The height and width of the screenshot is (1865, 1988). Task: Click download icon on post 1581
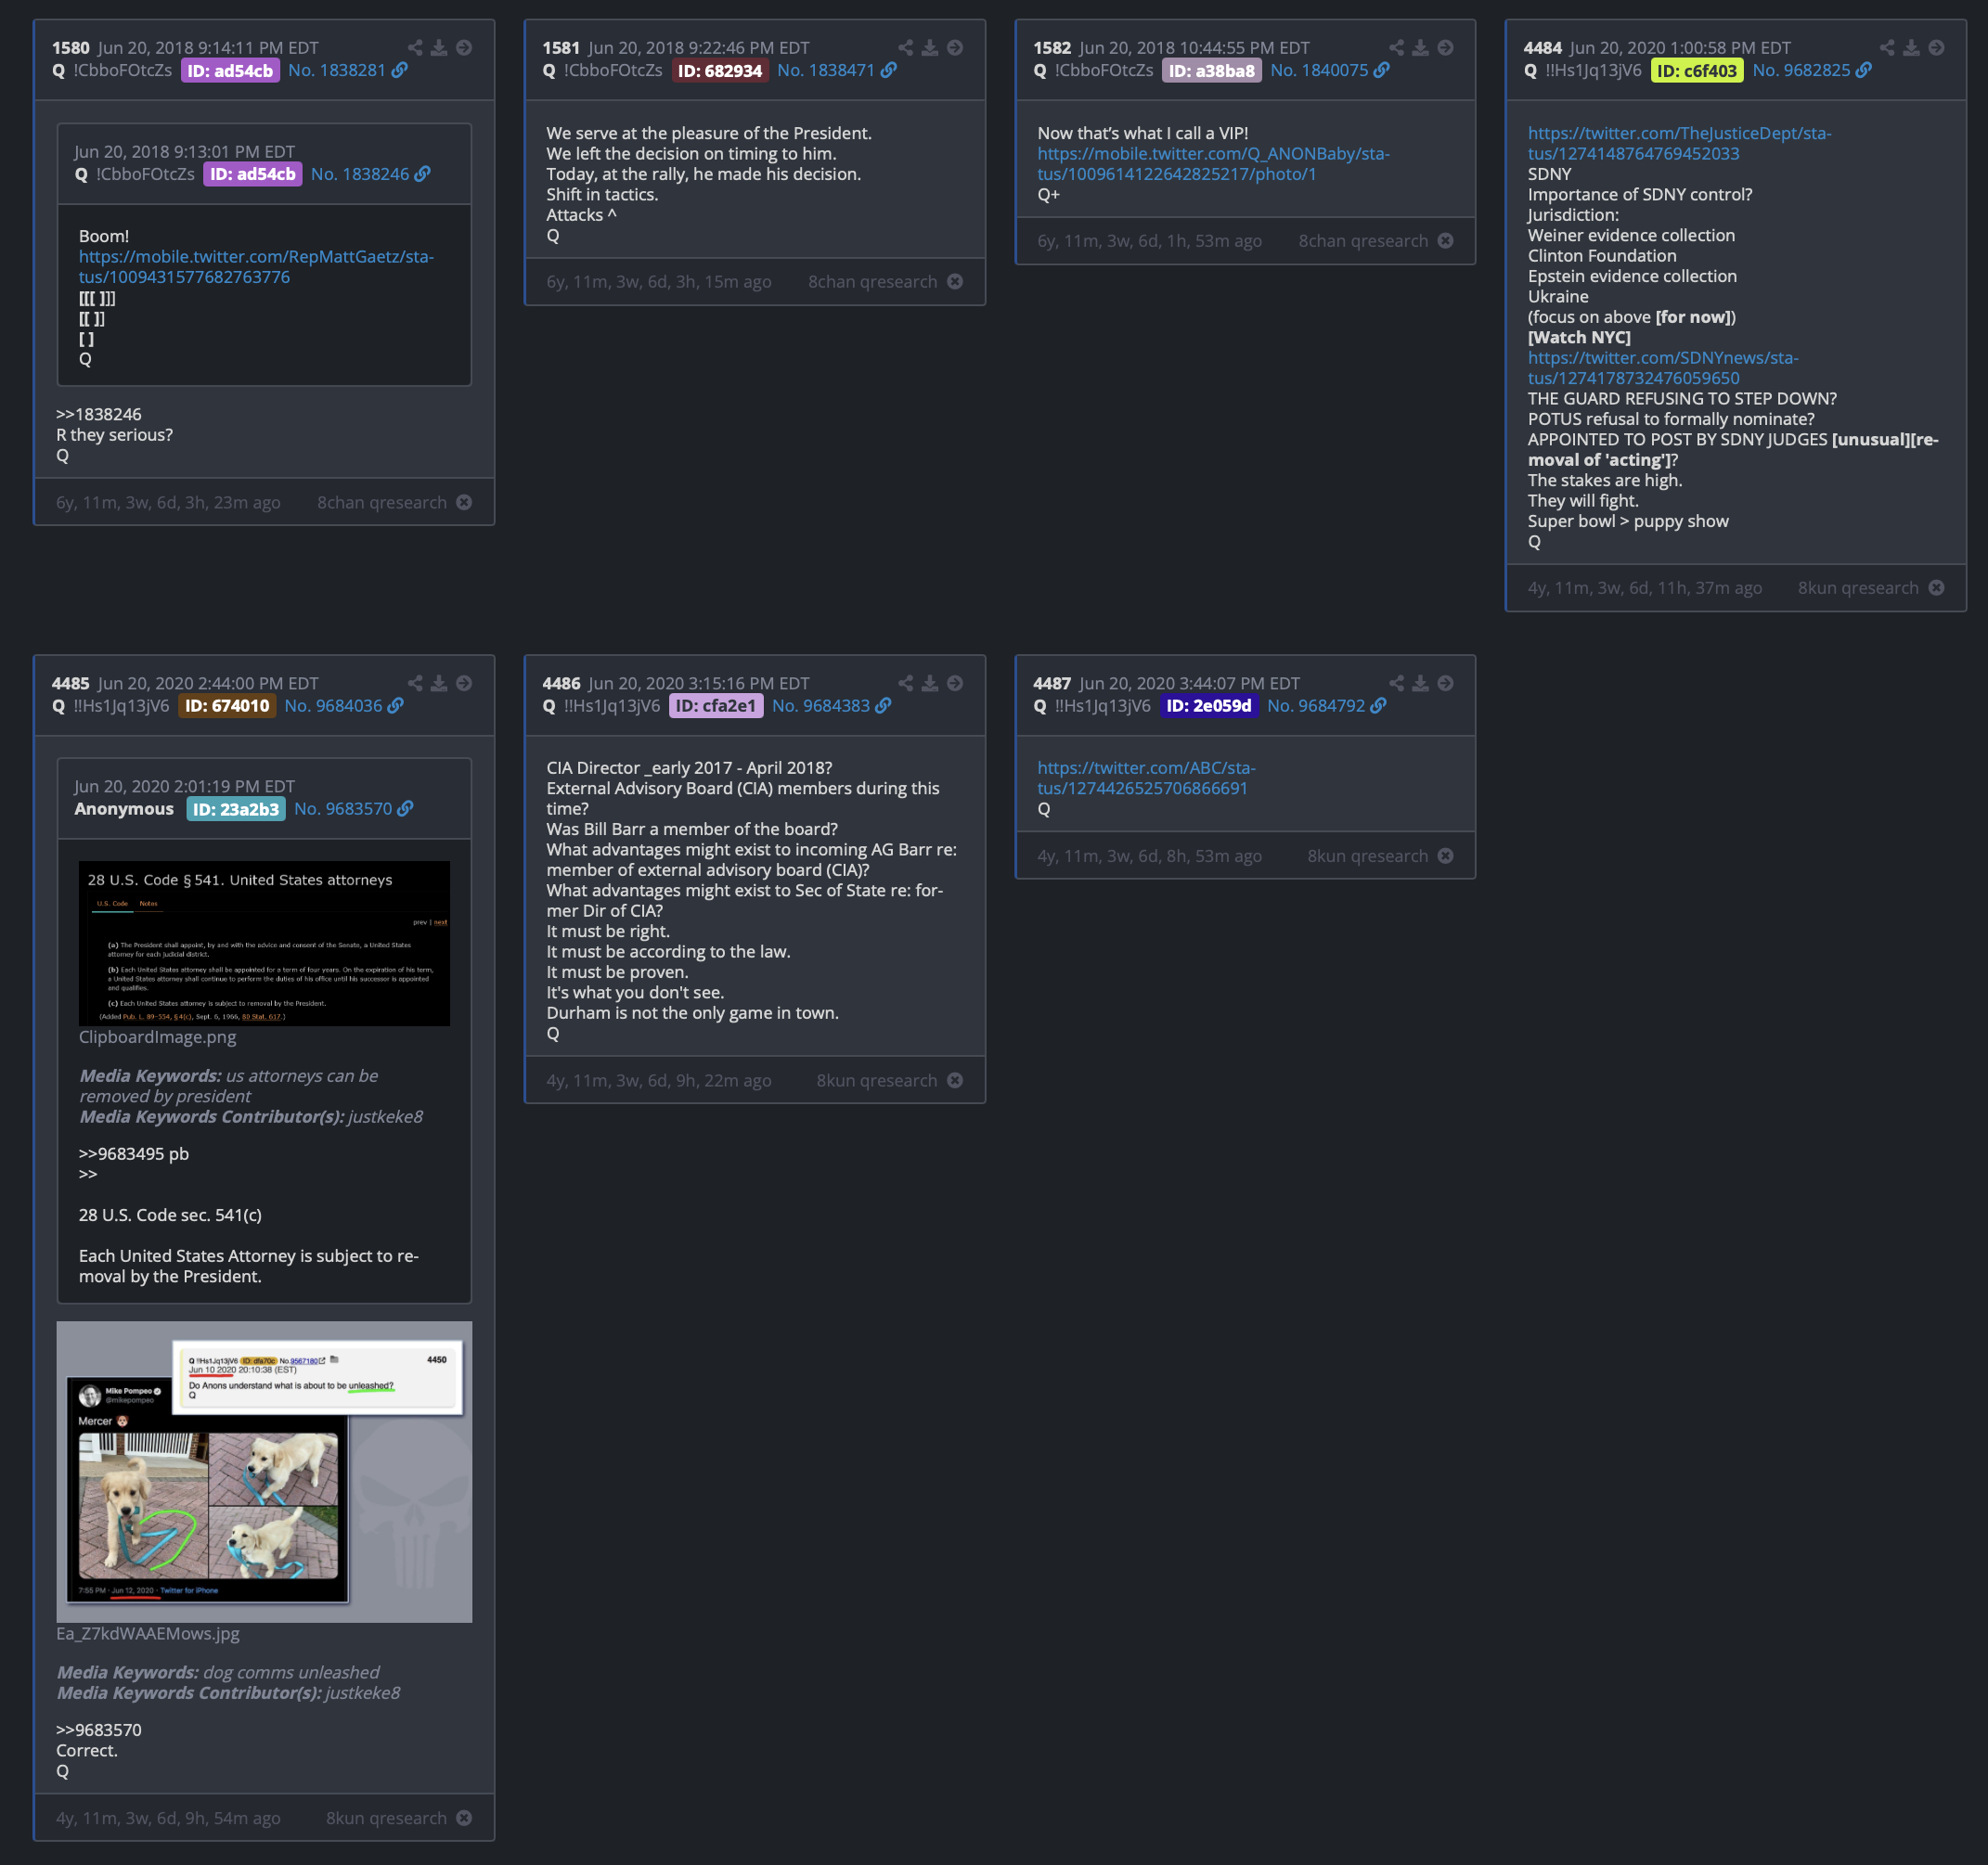[x=930, y=47]
